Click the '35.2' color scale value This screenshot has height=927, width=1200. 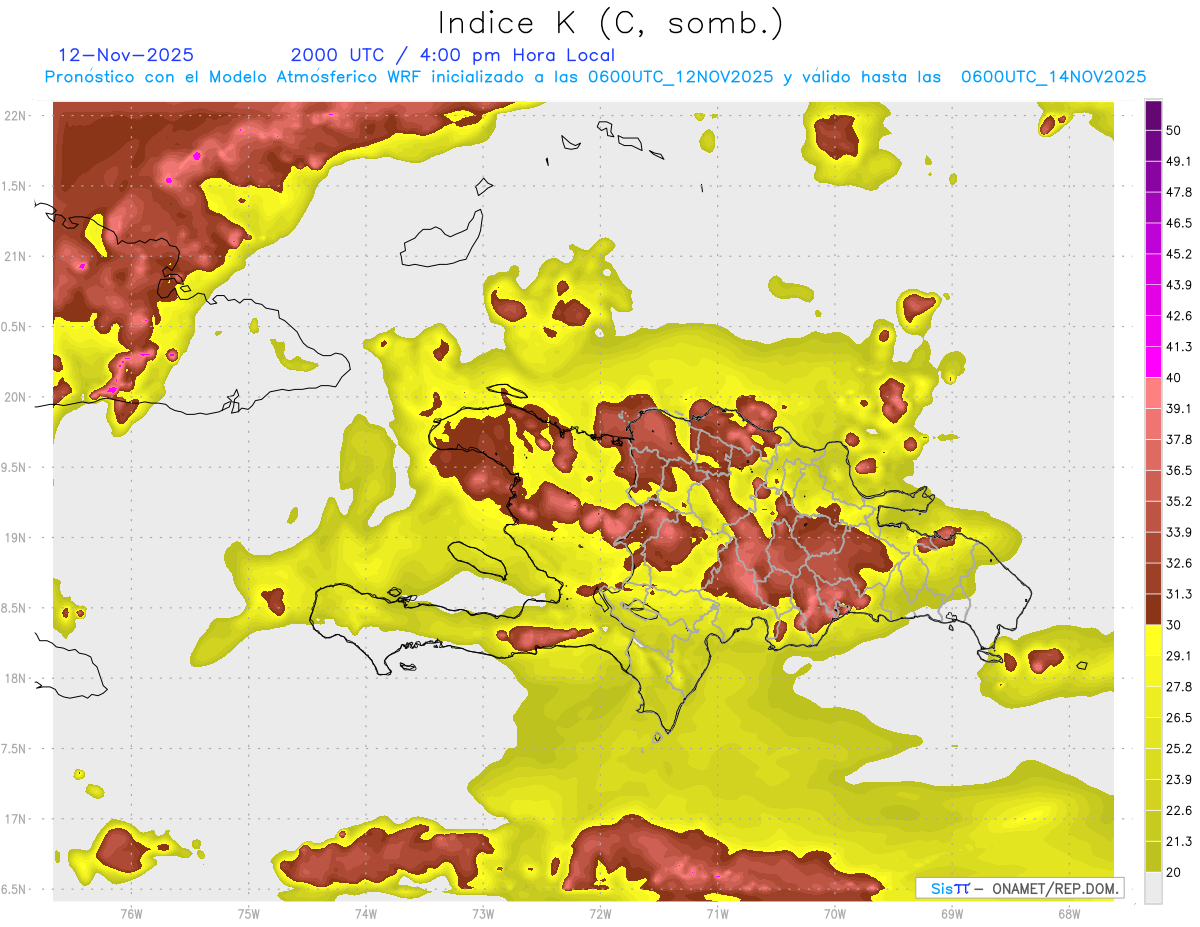click(x=1179, y=501)
